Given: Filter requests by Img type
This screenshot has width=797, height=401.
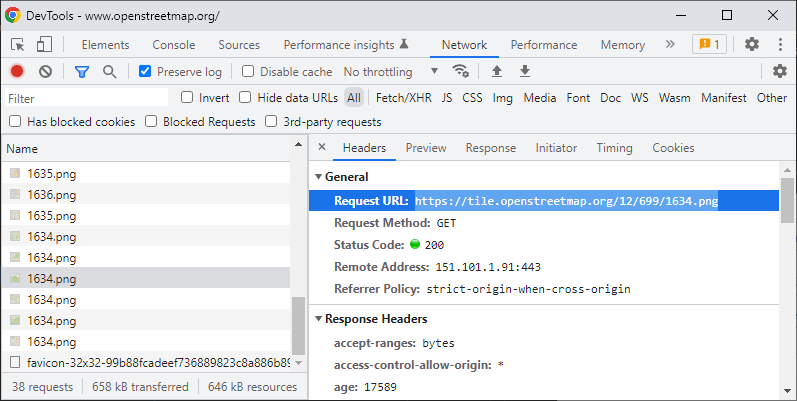Looking at the screenshot, I should tap(502, 98).
